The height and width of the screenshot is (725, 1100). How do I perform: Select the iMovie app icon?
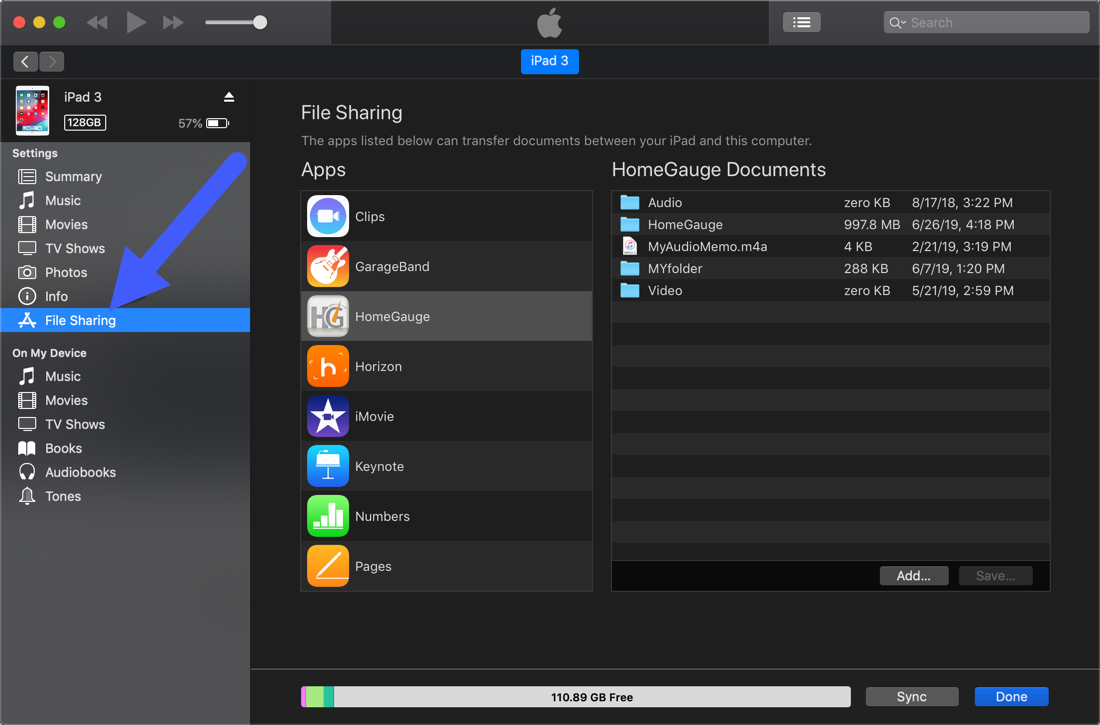point(328,415)
